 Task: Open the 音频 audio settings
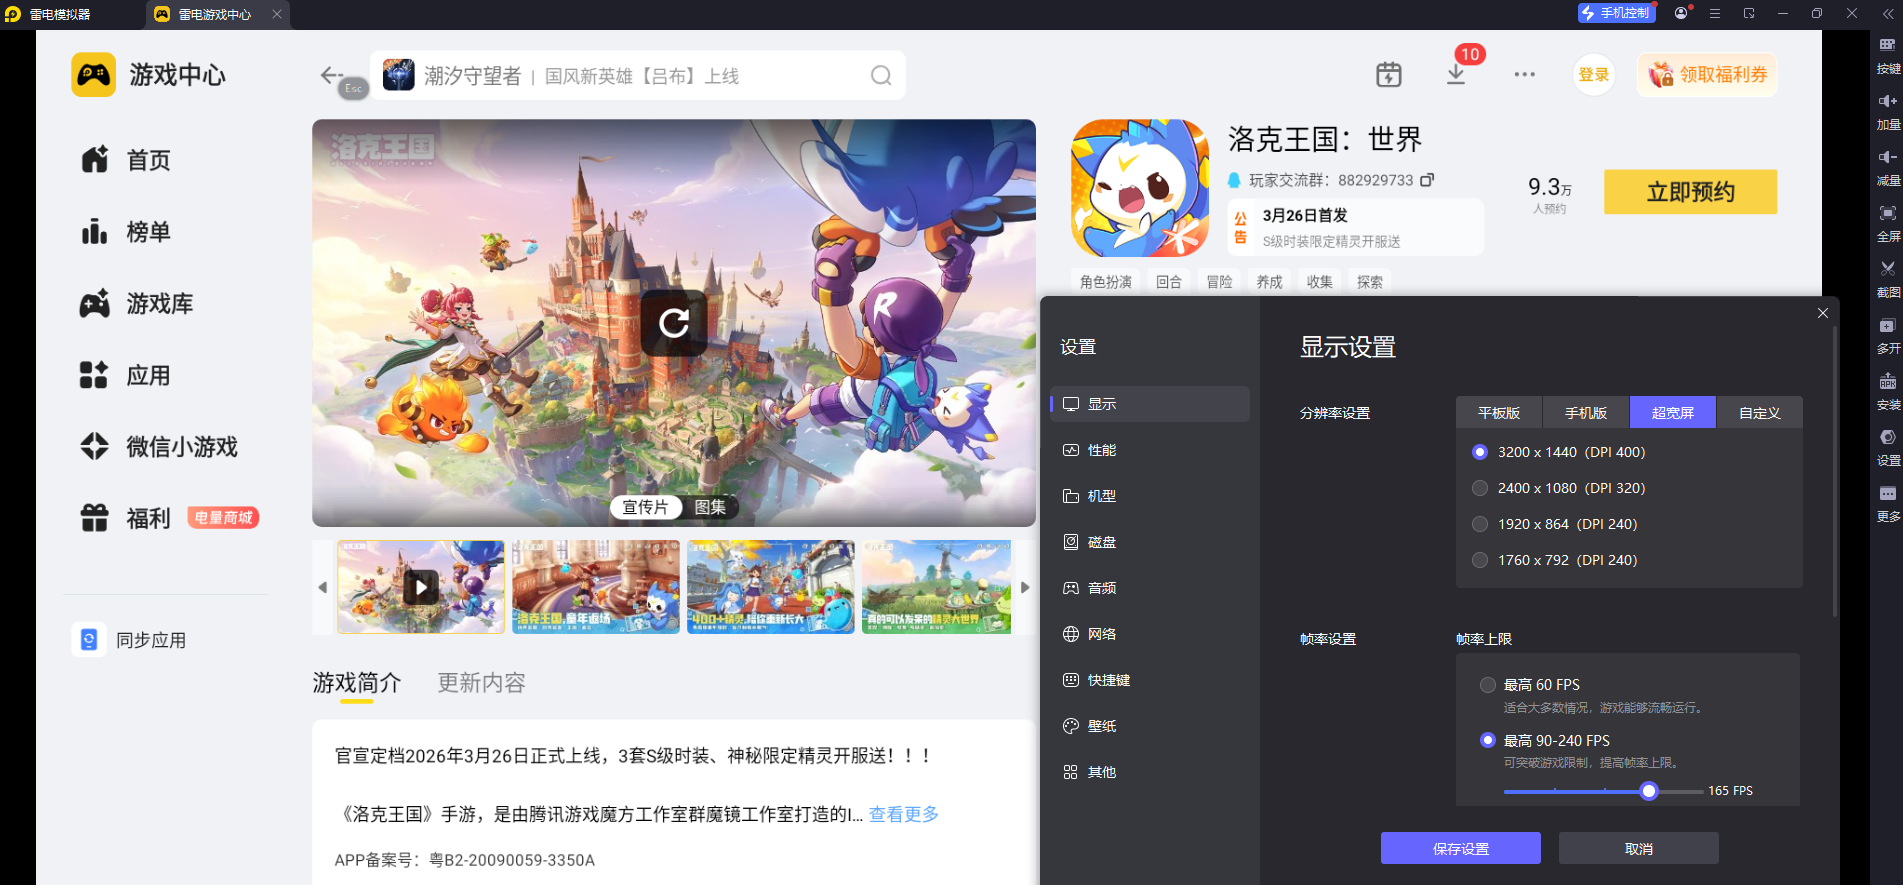(1150, 588)
